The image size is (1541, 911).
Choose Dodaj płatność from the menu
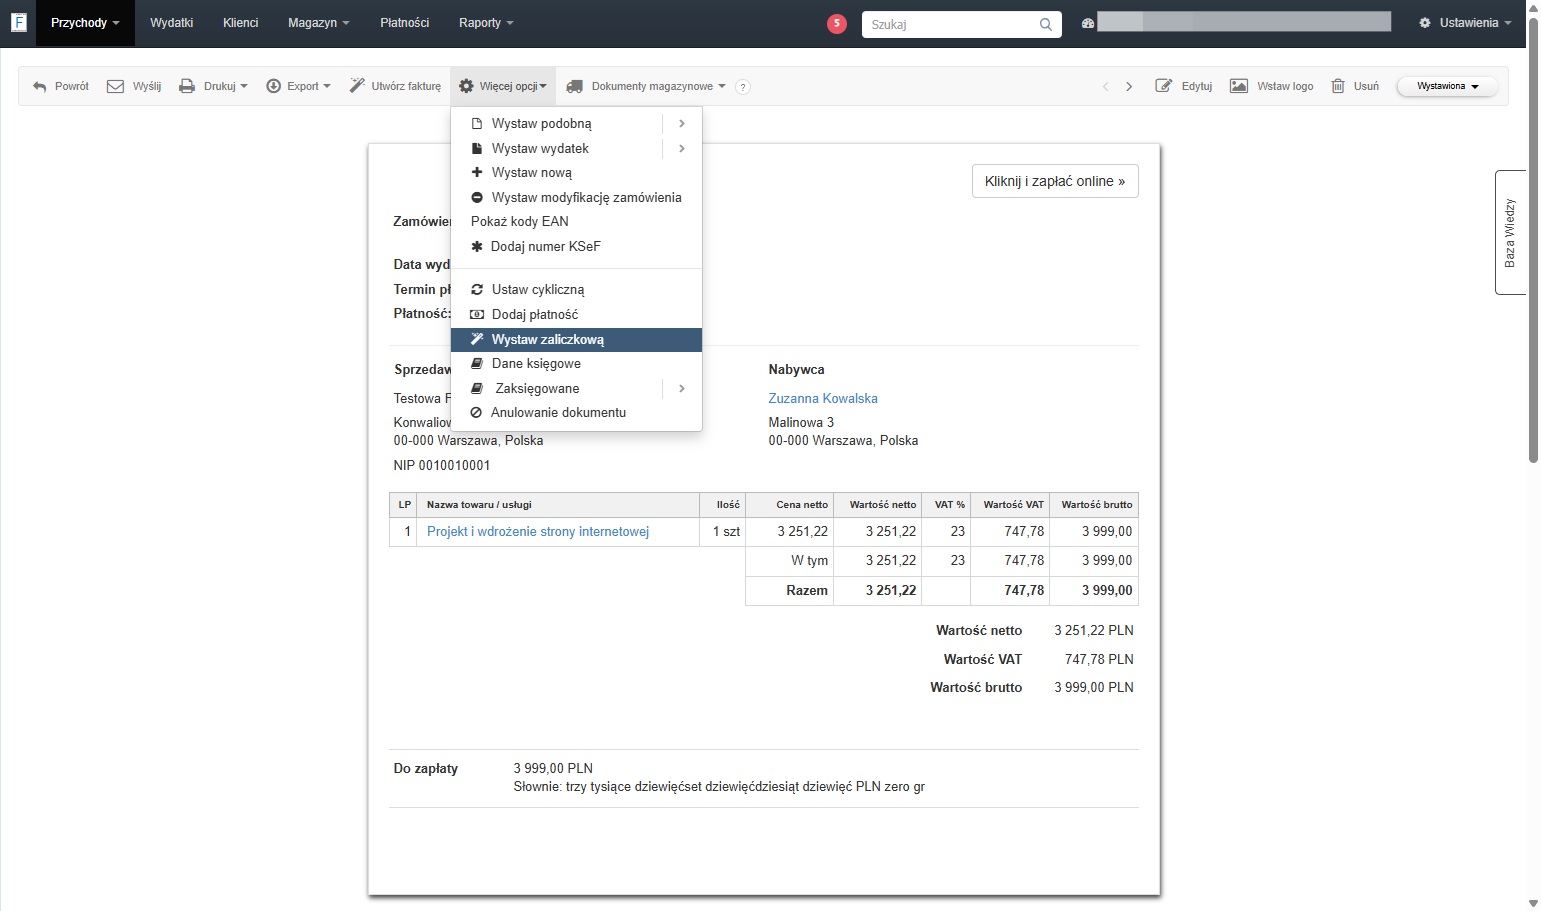[x=576, y=315]
